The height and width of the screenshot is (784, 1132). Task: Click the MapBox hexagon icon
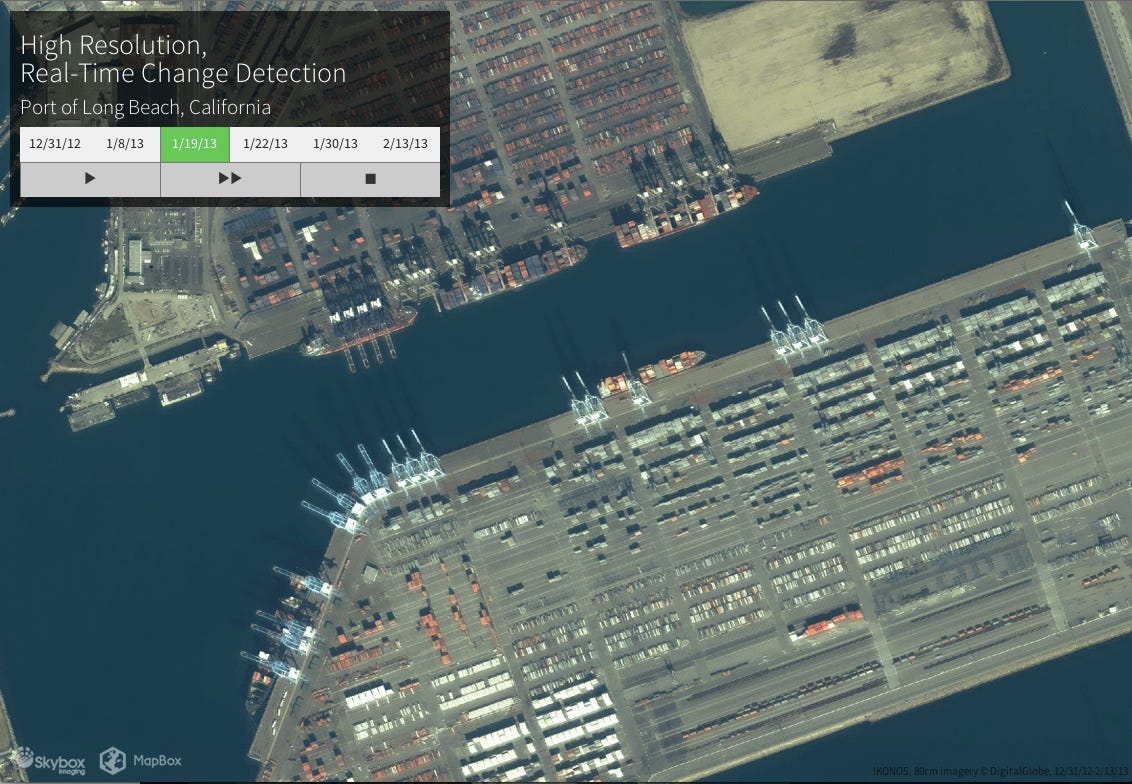[x=110, y=760]
